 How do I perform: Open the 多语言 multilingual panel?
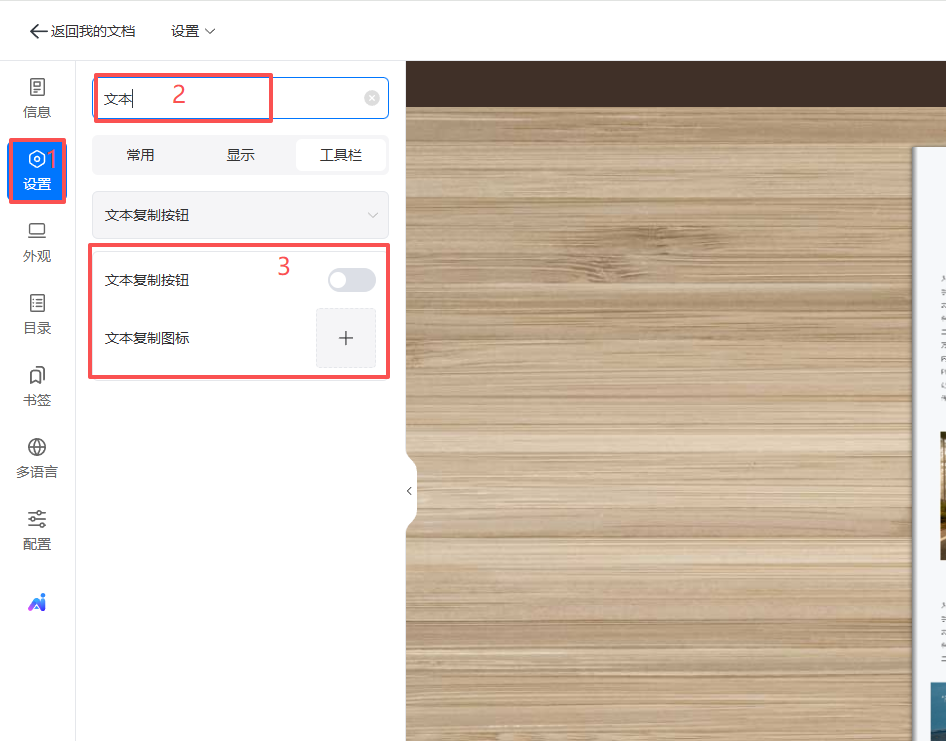coord(37,459)
